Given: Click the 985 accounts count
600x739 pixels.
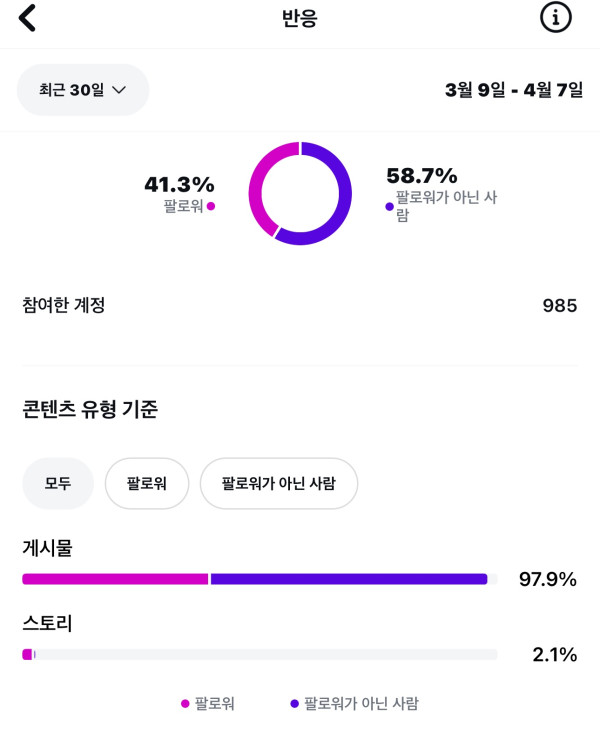Looking at the screenshot, I should coord(559,306).
